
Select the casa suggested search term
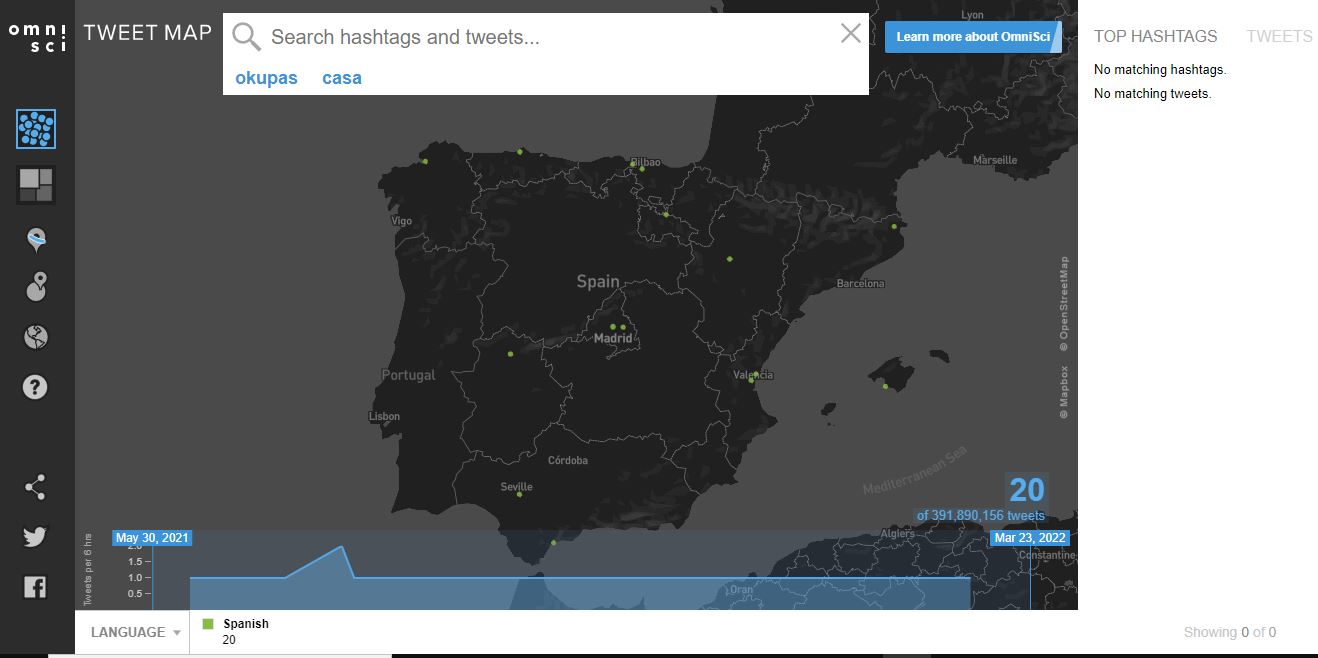(x=341, y=77)
